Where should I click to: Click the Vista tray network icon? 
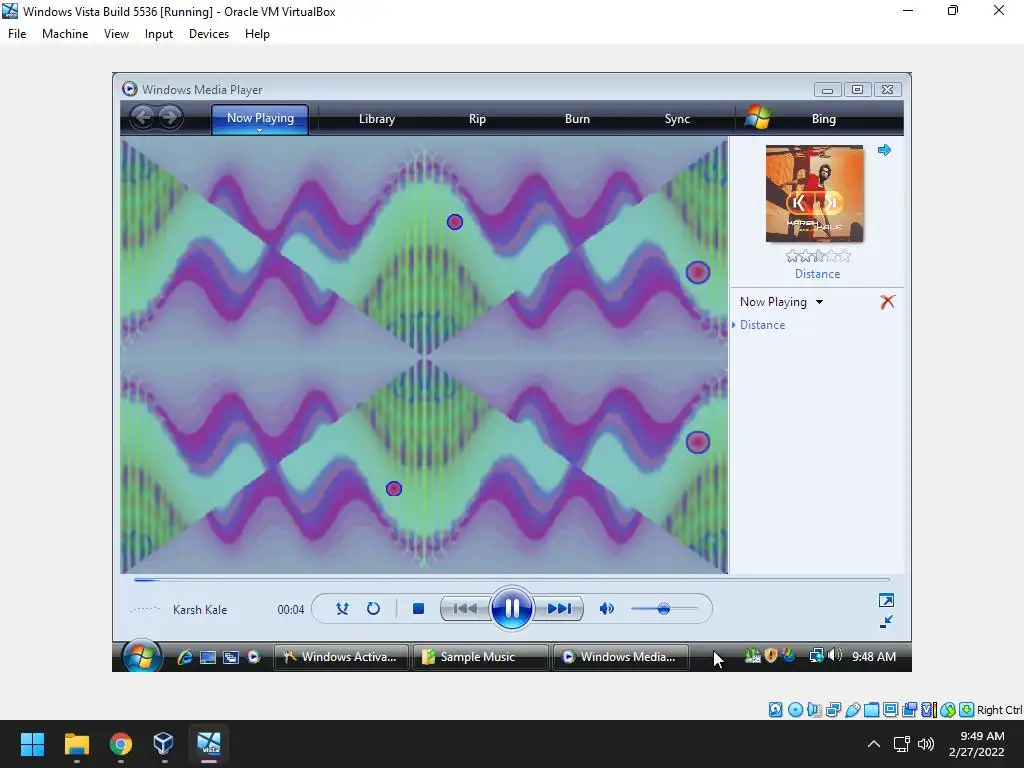click(x=816, y=656)
